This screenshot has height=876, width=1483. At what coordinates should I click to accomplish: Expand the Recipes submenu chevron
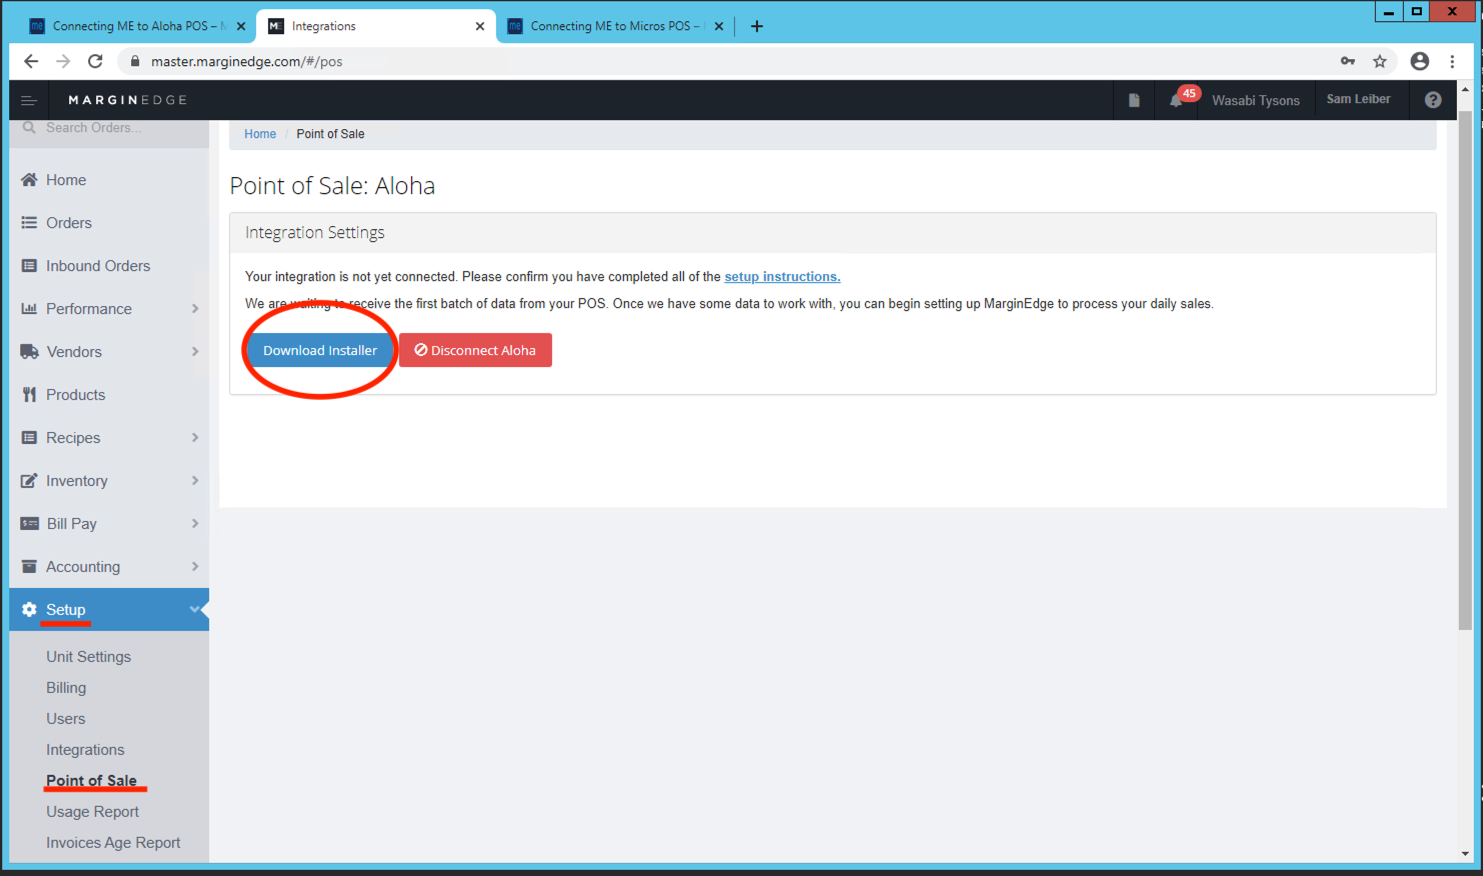(195, 438)
